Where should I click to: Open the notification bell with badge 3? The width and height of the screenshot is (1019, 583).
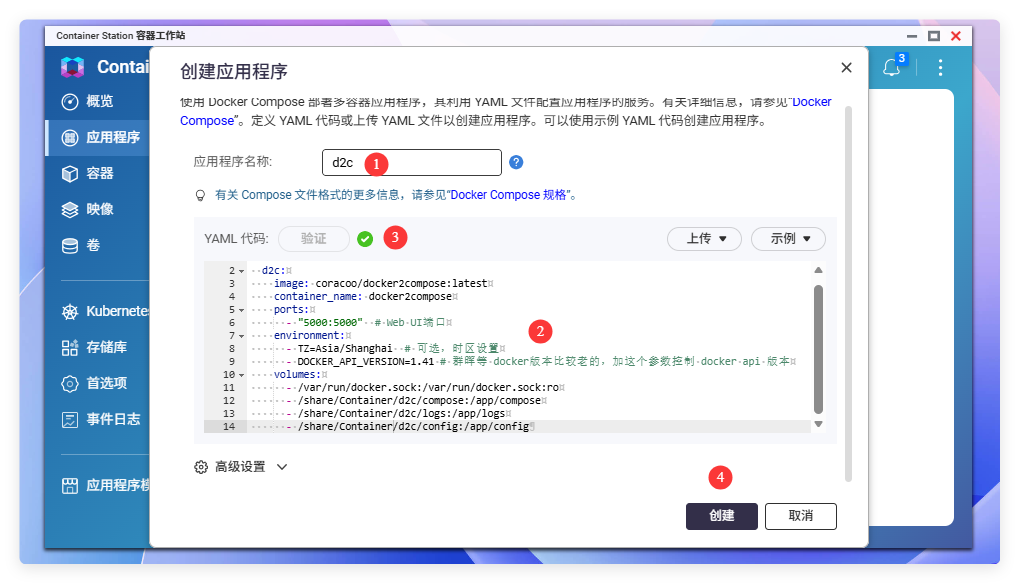pyautogui.click(x=893, y=66)
